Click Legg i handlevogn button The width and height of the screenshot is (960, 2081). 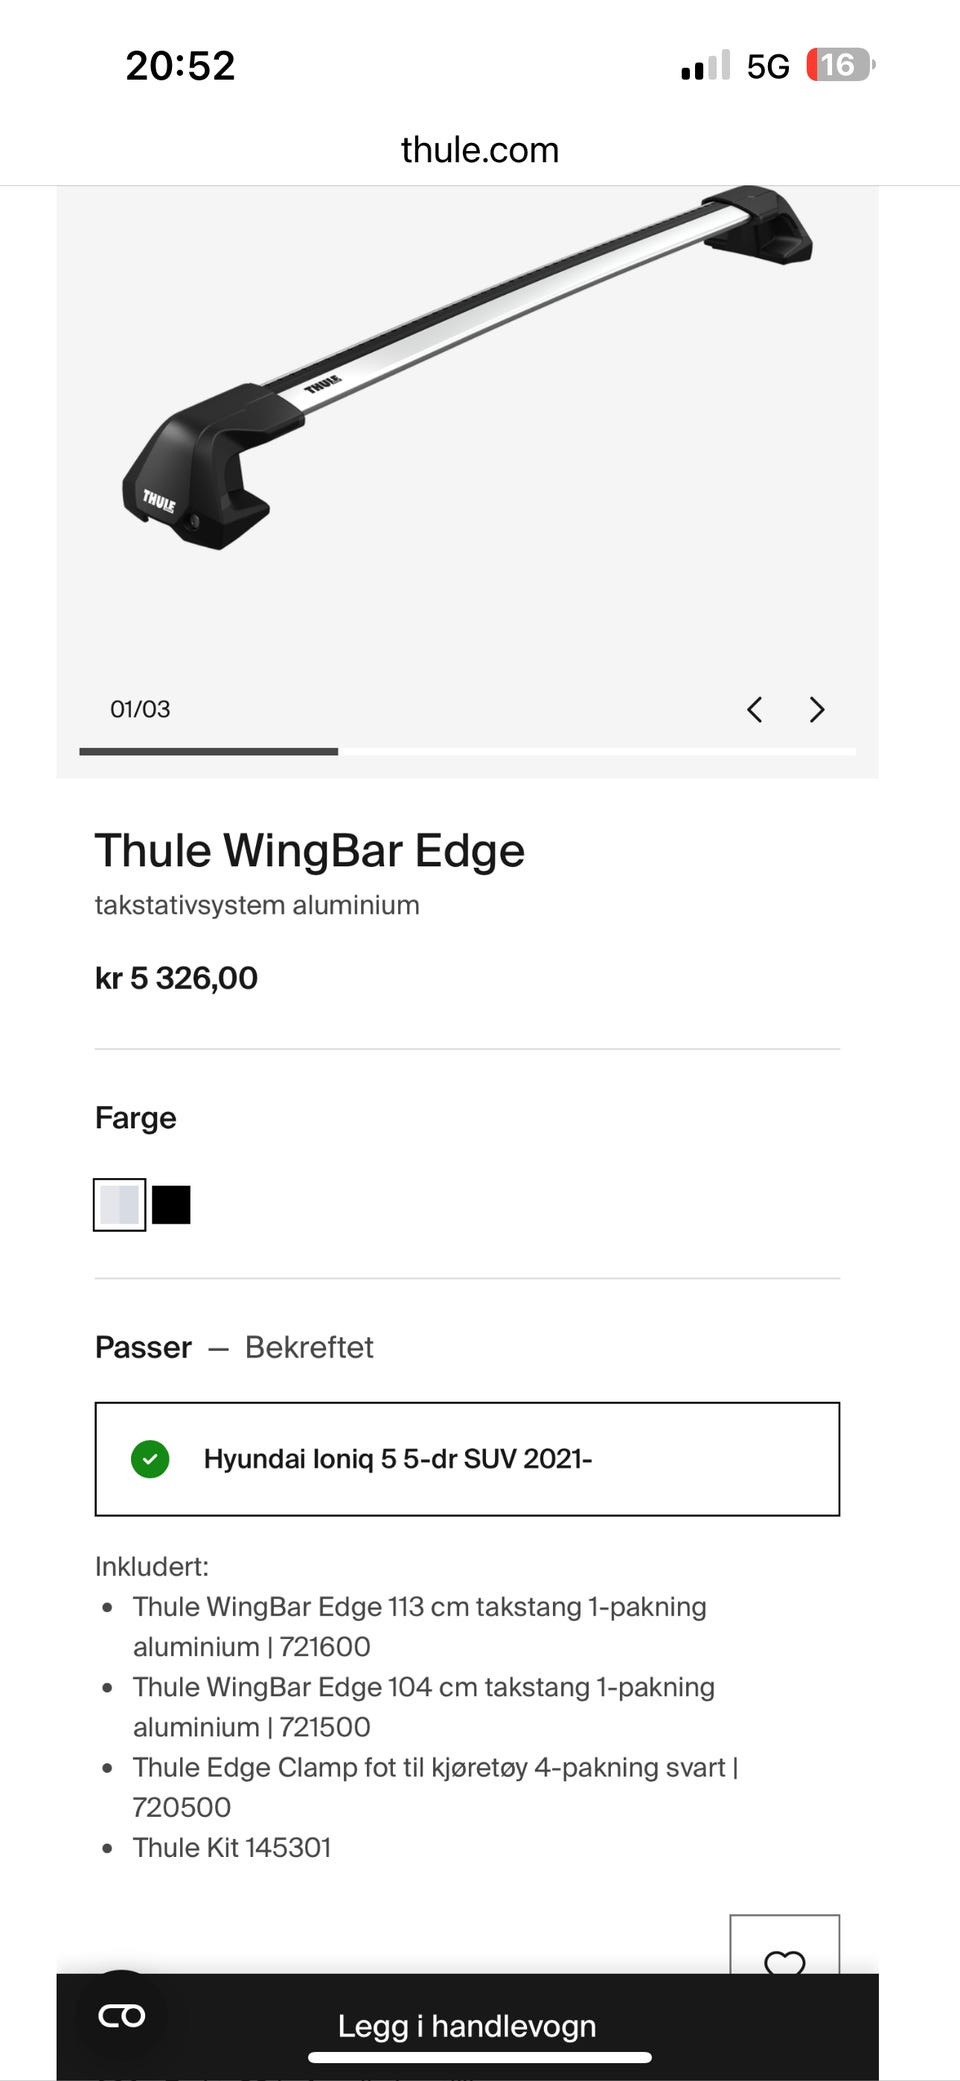[x=467, y=2026]
